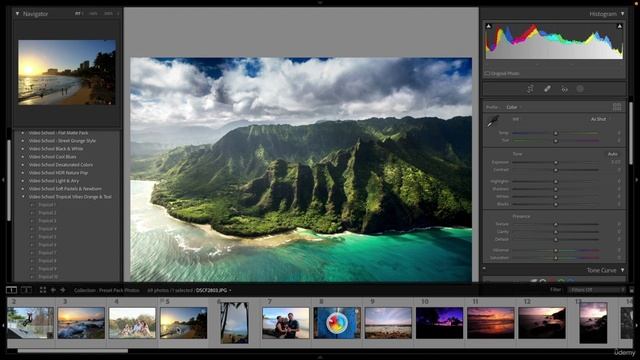Click the Navigator preview beach image
Screen dimensions: 640x360
tap(67, 72)
